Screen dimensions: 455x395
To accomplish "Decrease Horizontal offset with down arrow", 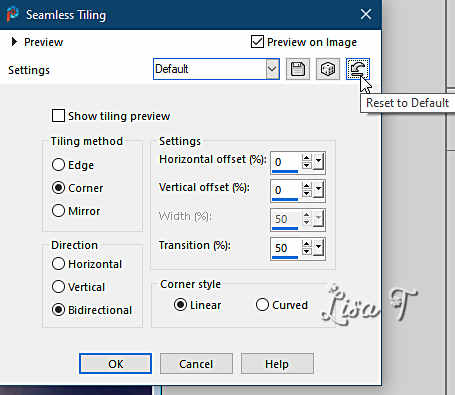I will (x=307, y=165).
